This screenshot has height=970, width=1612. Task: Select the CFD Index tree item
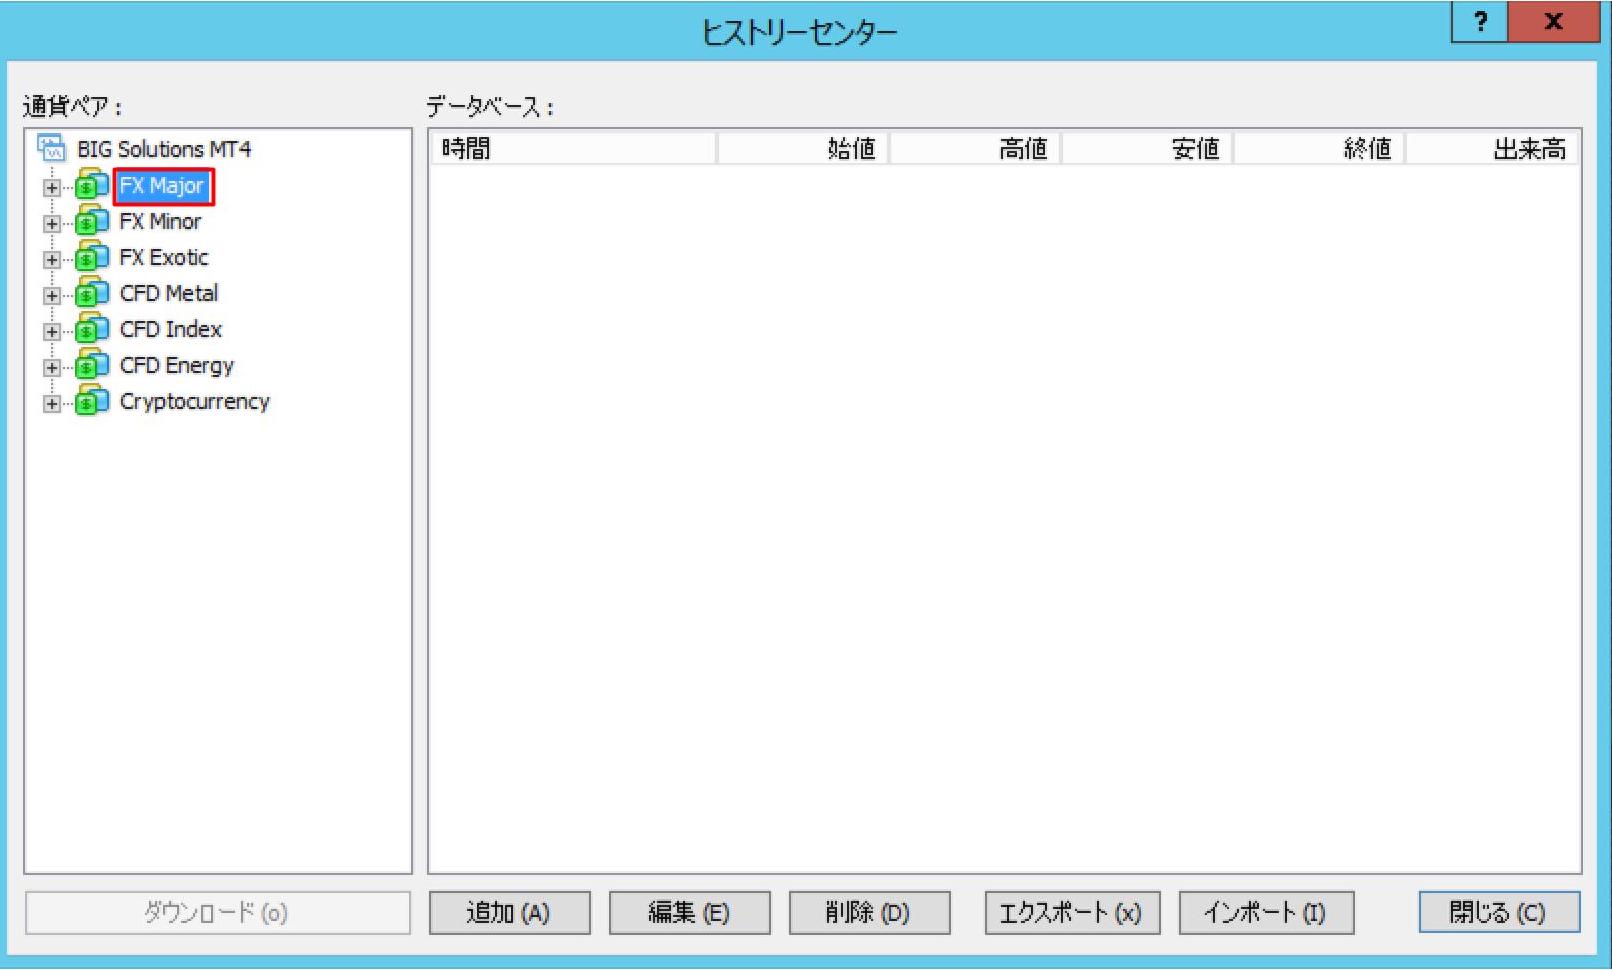(x=170, y=329)
